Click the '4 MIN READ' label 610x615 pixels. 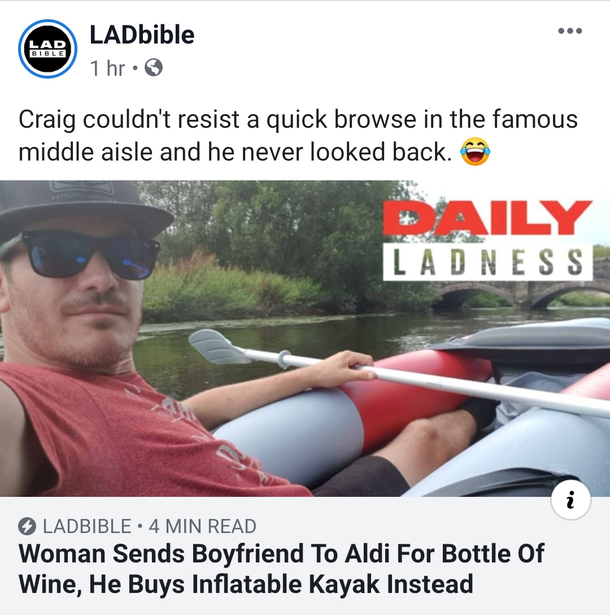pyautogui.click(x=202, y=526)
